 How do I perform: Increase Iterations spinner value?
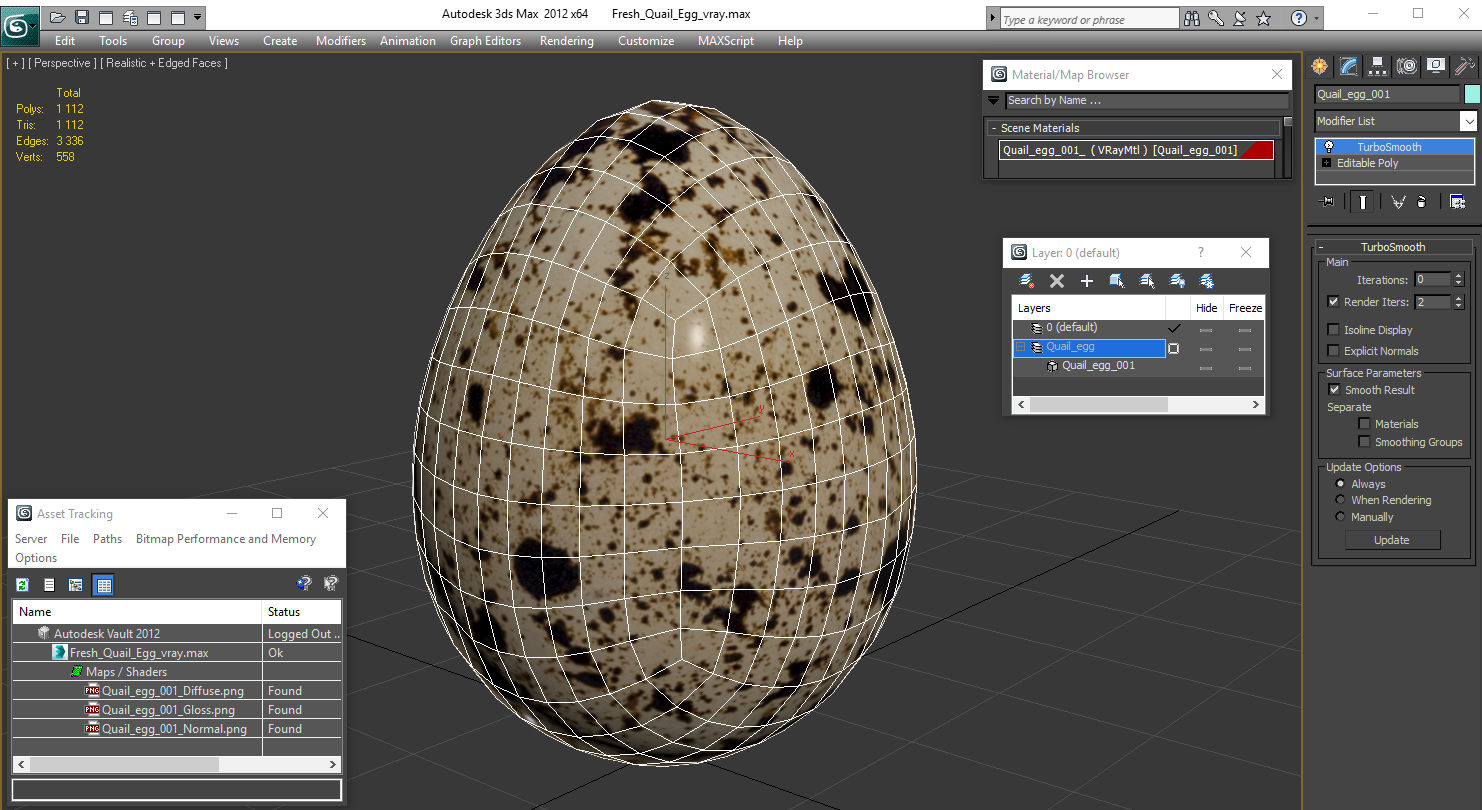point(1458,276)
